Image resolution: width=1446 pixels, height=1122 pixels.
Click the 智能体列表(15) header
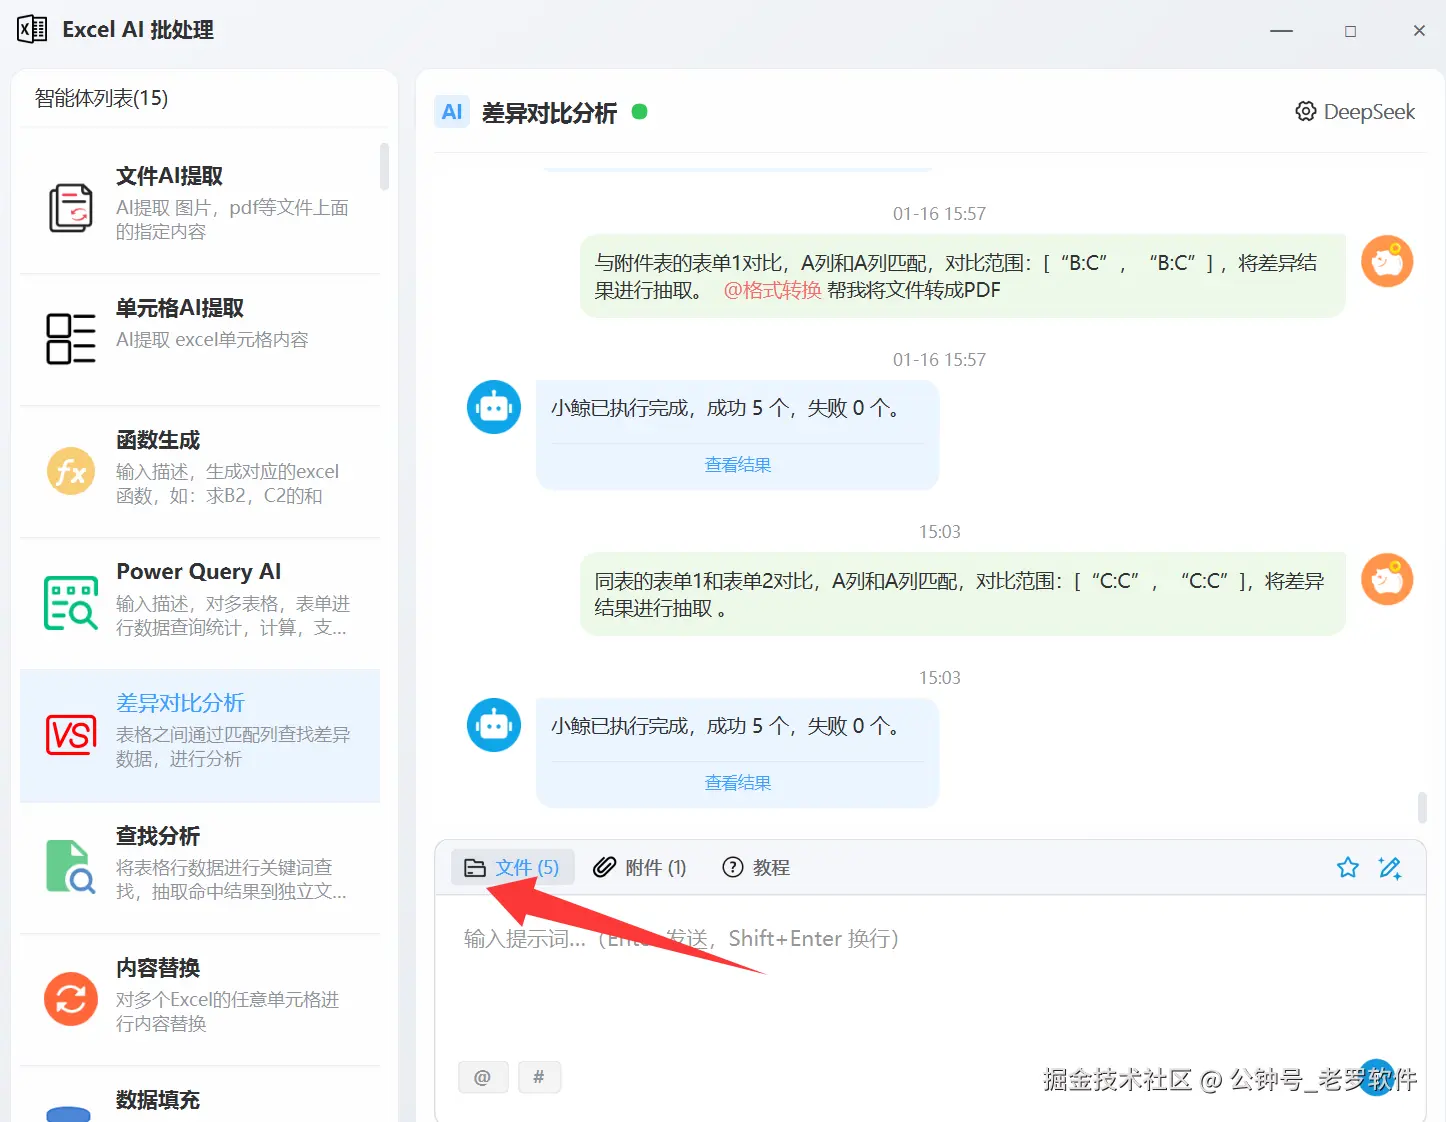coord(101,98)
